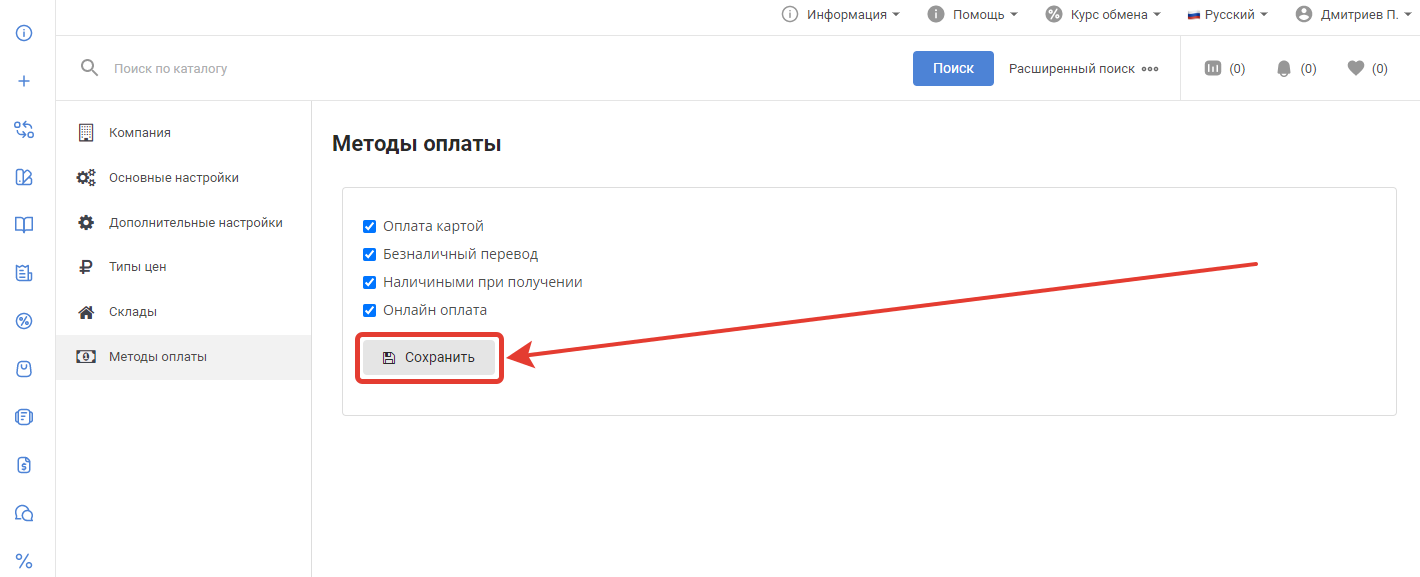This screenshot has height=577, width=1420.
Task: Disable Наличными при получении option
Action: pyautogui.click(x=369, y=283)
